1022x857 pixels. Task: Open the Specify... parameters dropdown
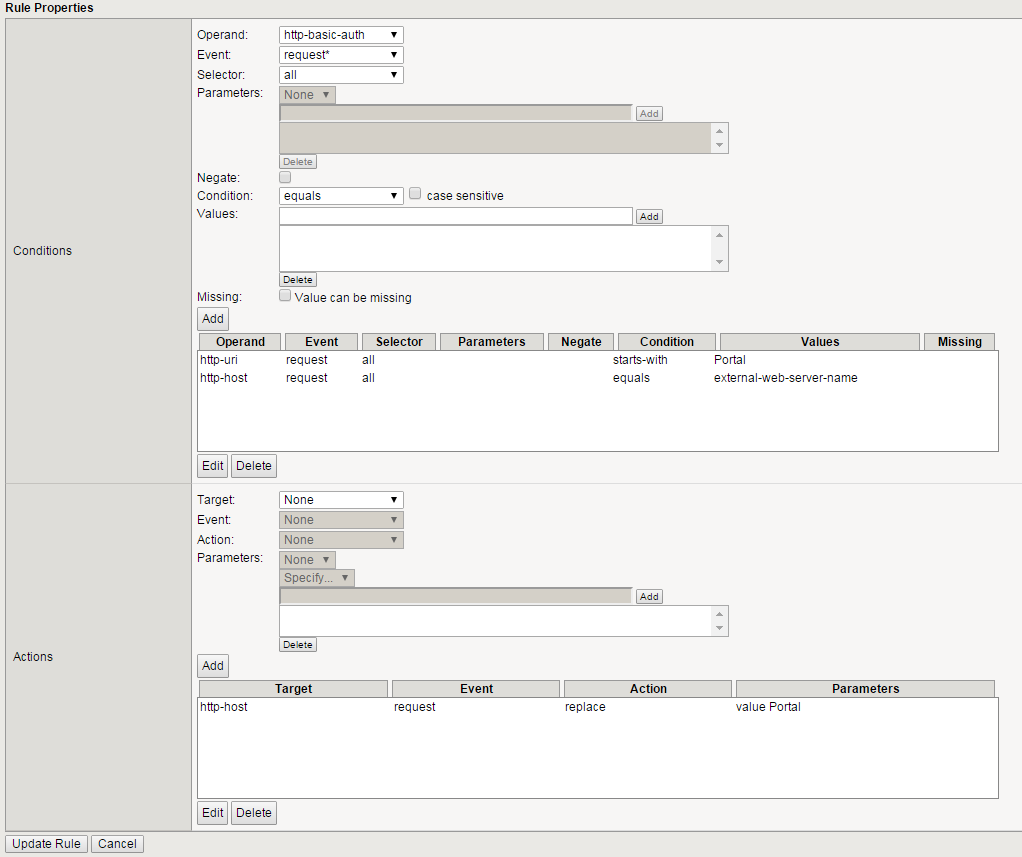tap(316, 577)
